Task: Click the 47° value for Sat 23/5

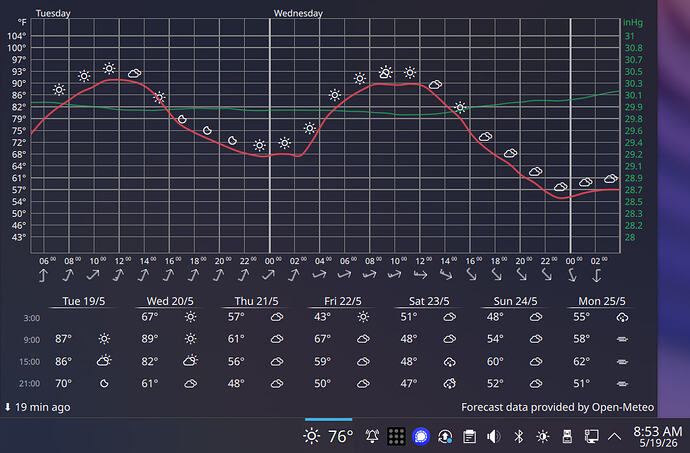Action: coord(409,383)
